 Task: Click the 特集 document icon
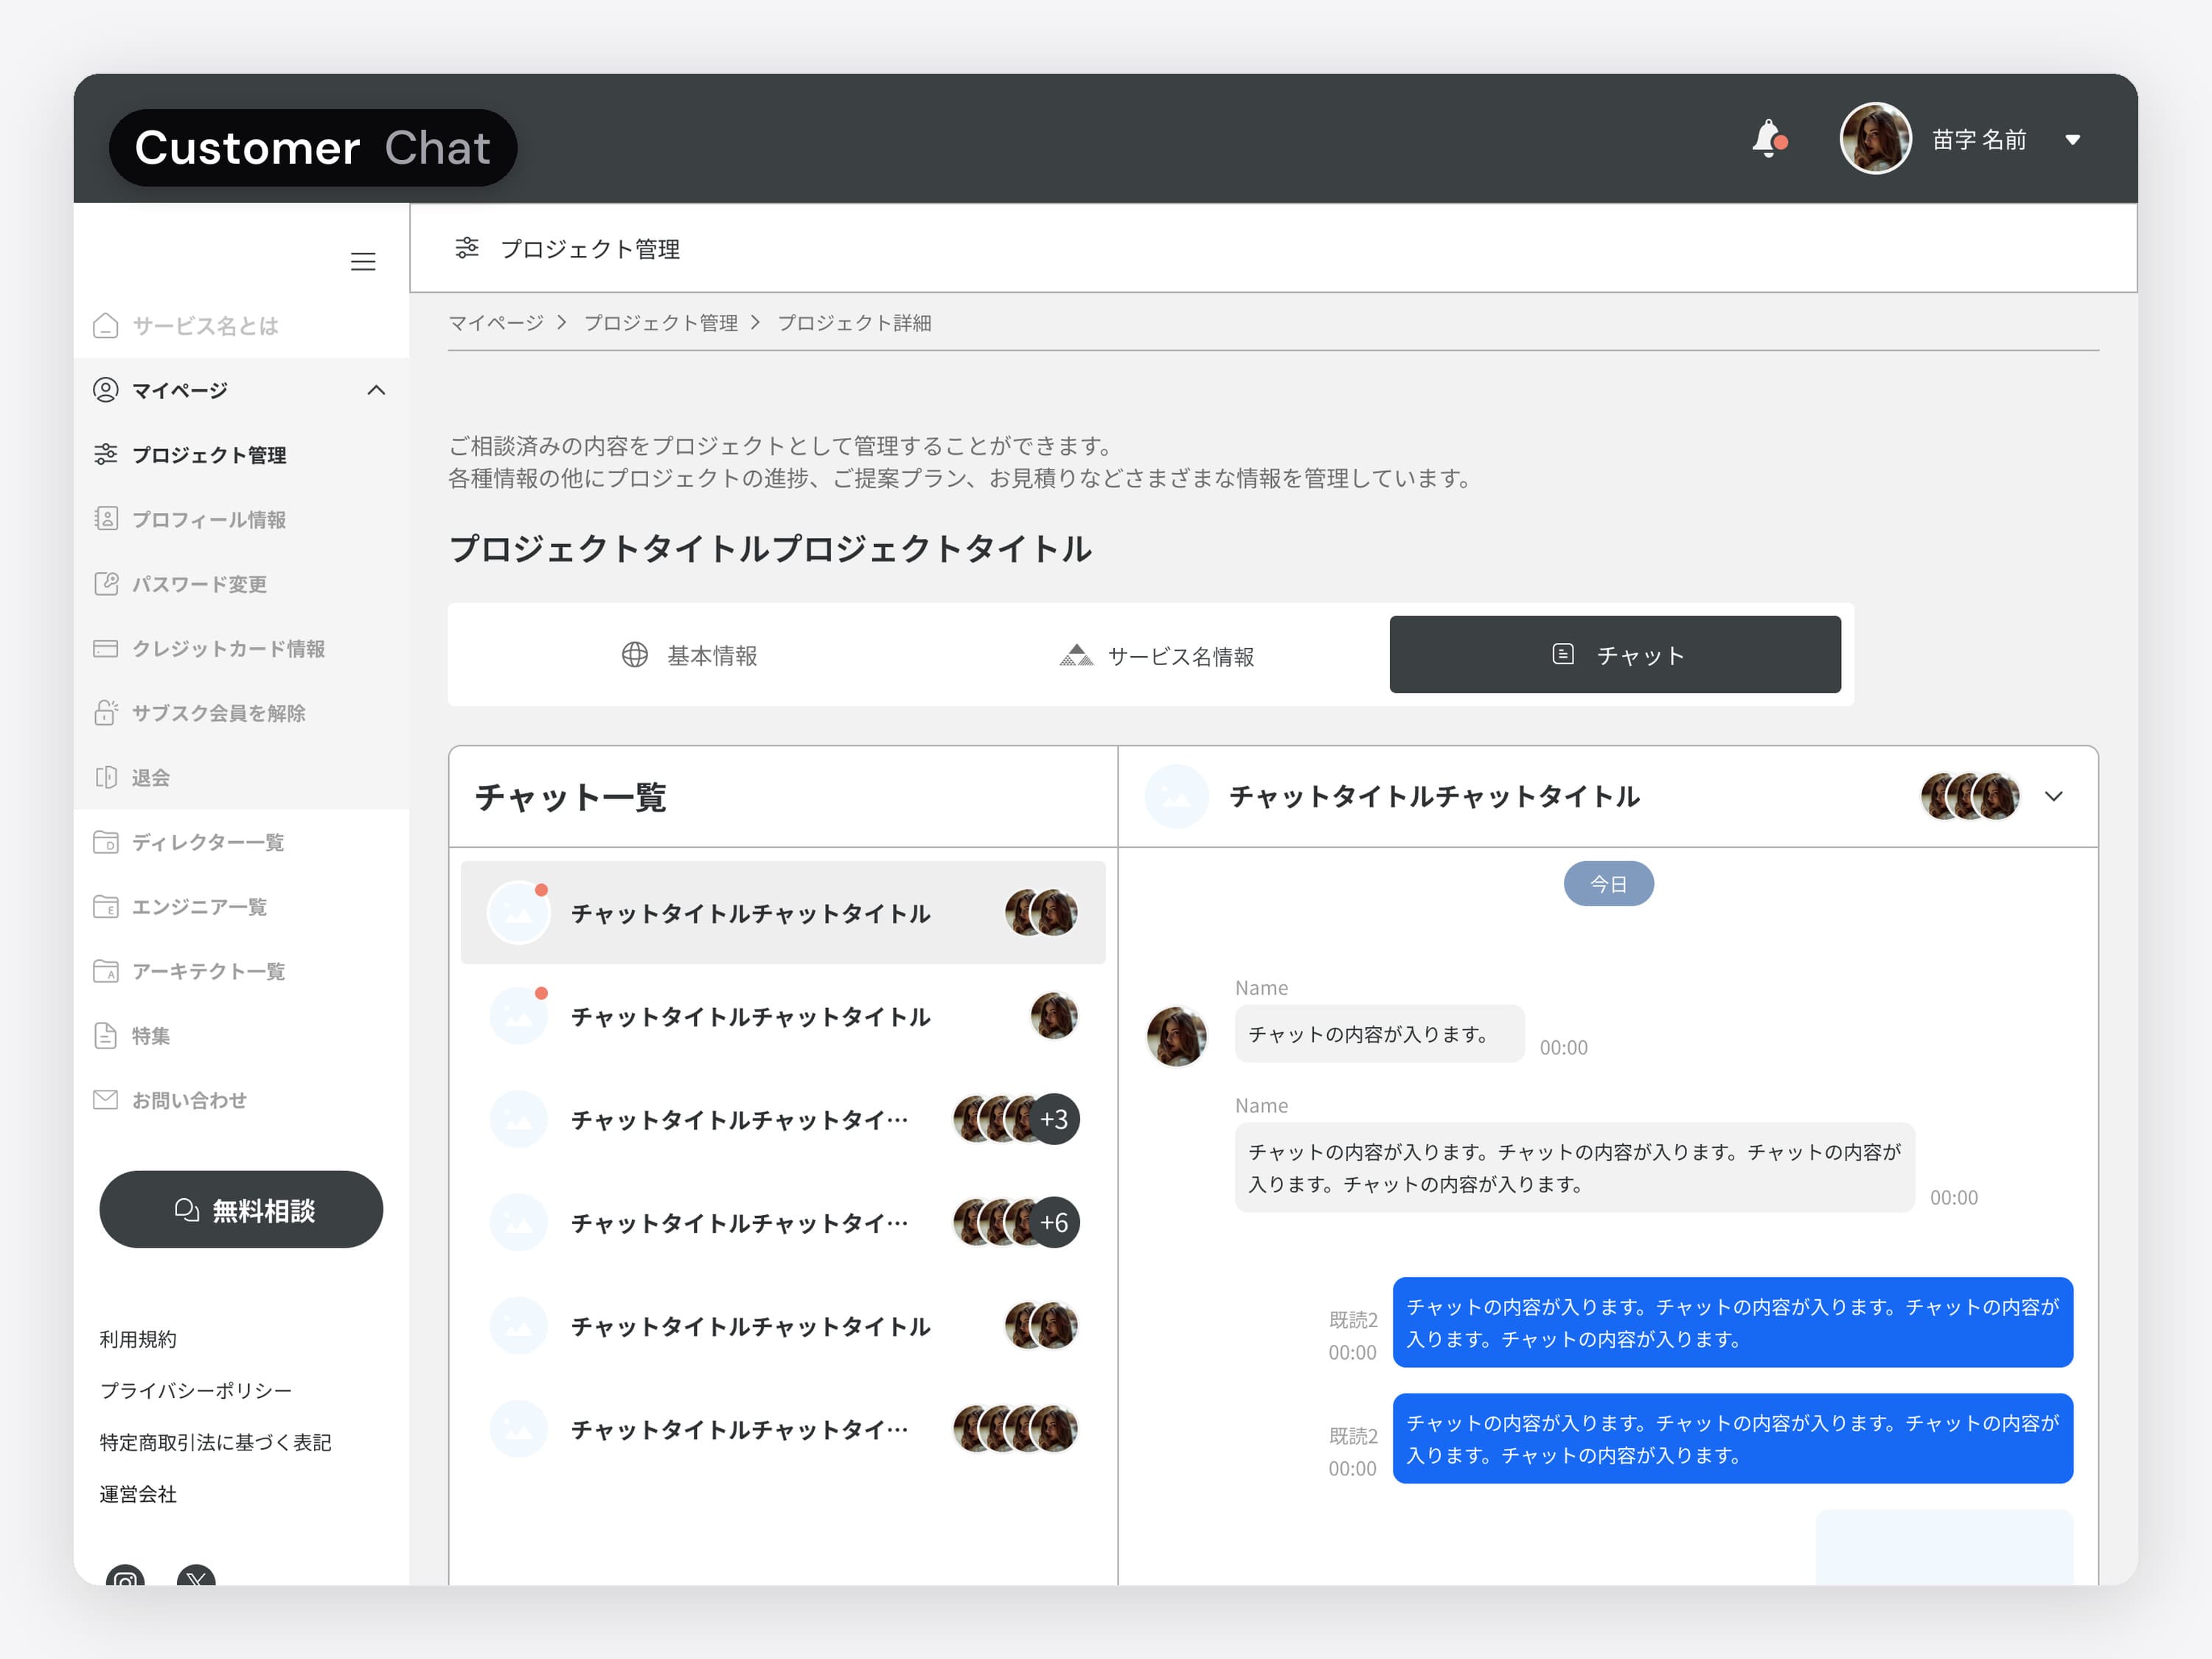(x=106, y=1036)
